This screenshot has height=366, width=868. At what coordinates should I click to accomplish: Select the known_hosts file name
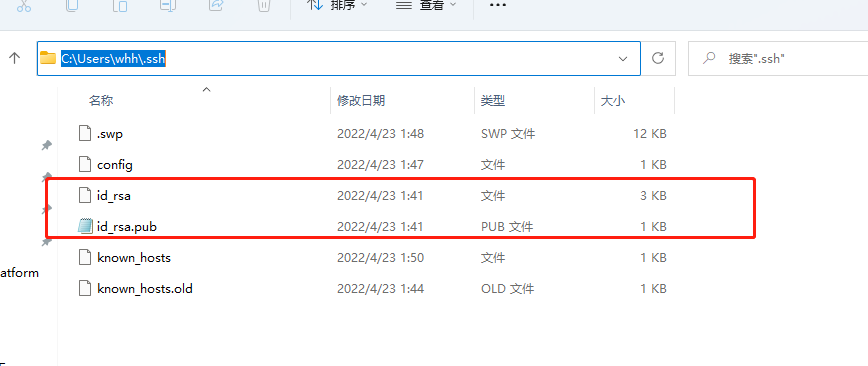[134, 258]
